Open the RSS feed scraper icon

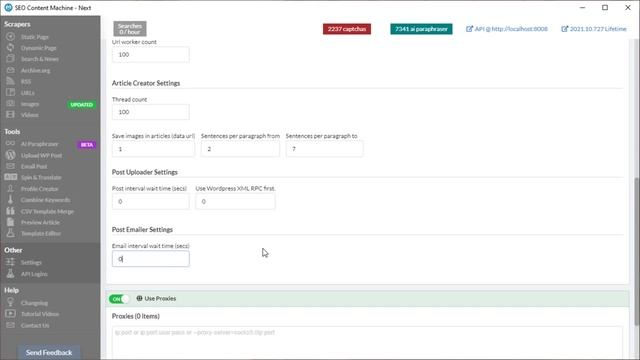[x=10, y=81]
